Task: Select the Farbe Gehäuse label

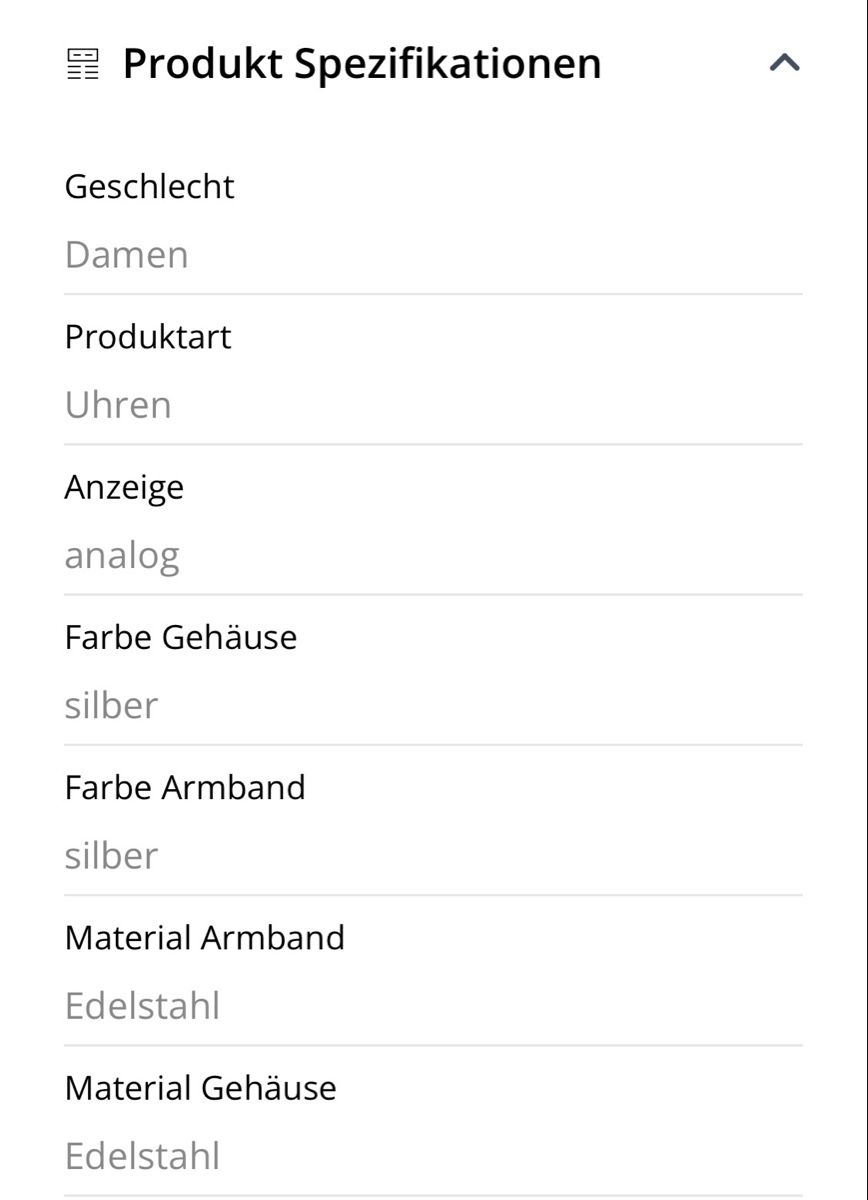Action: 181,637
